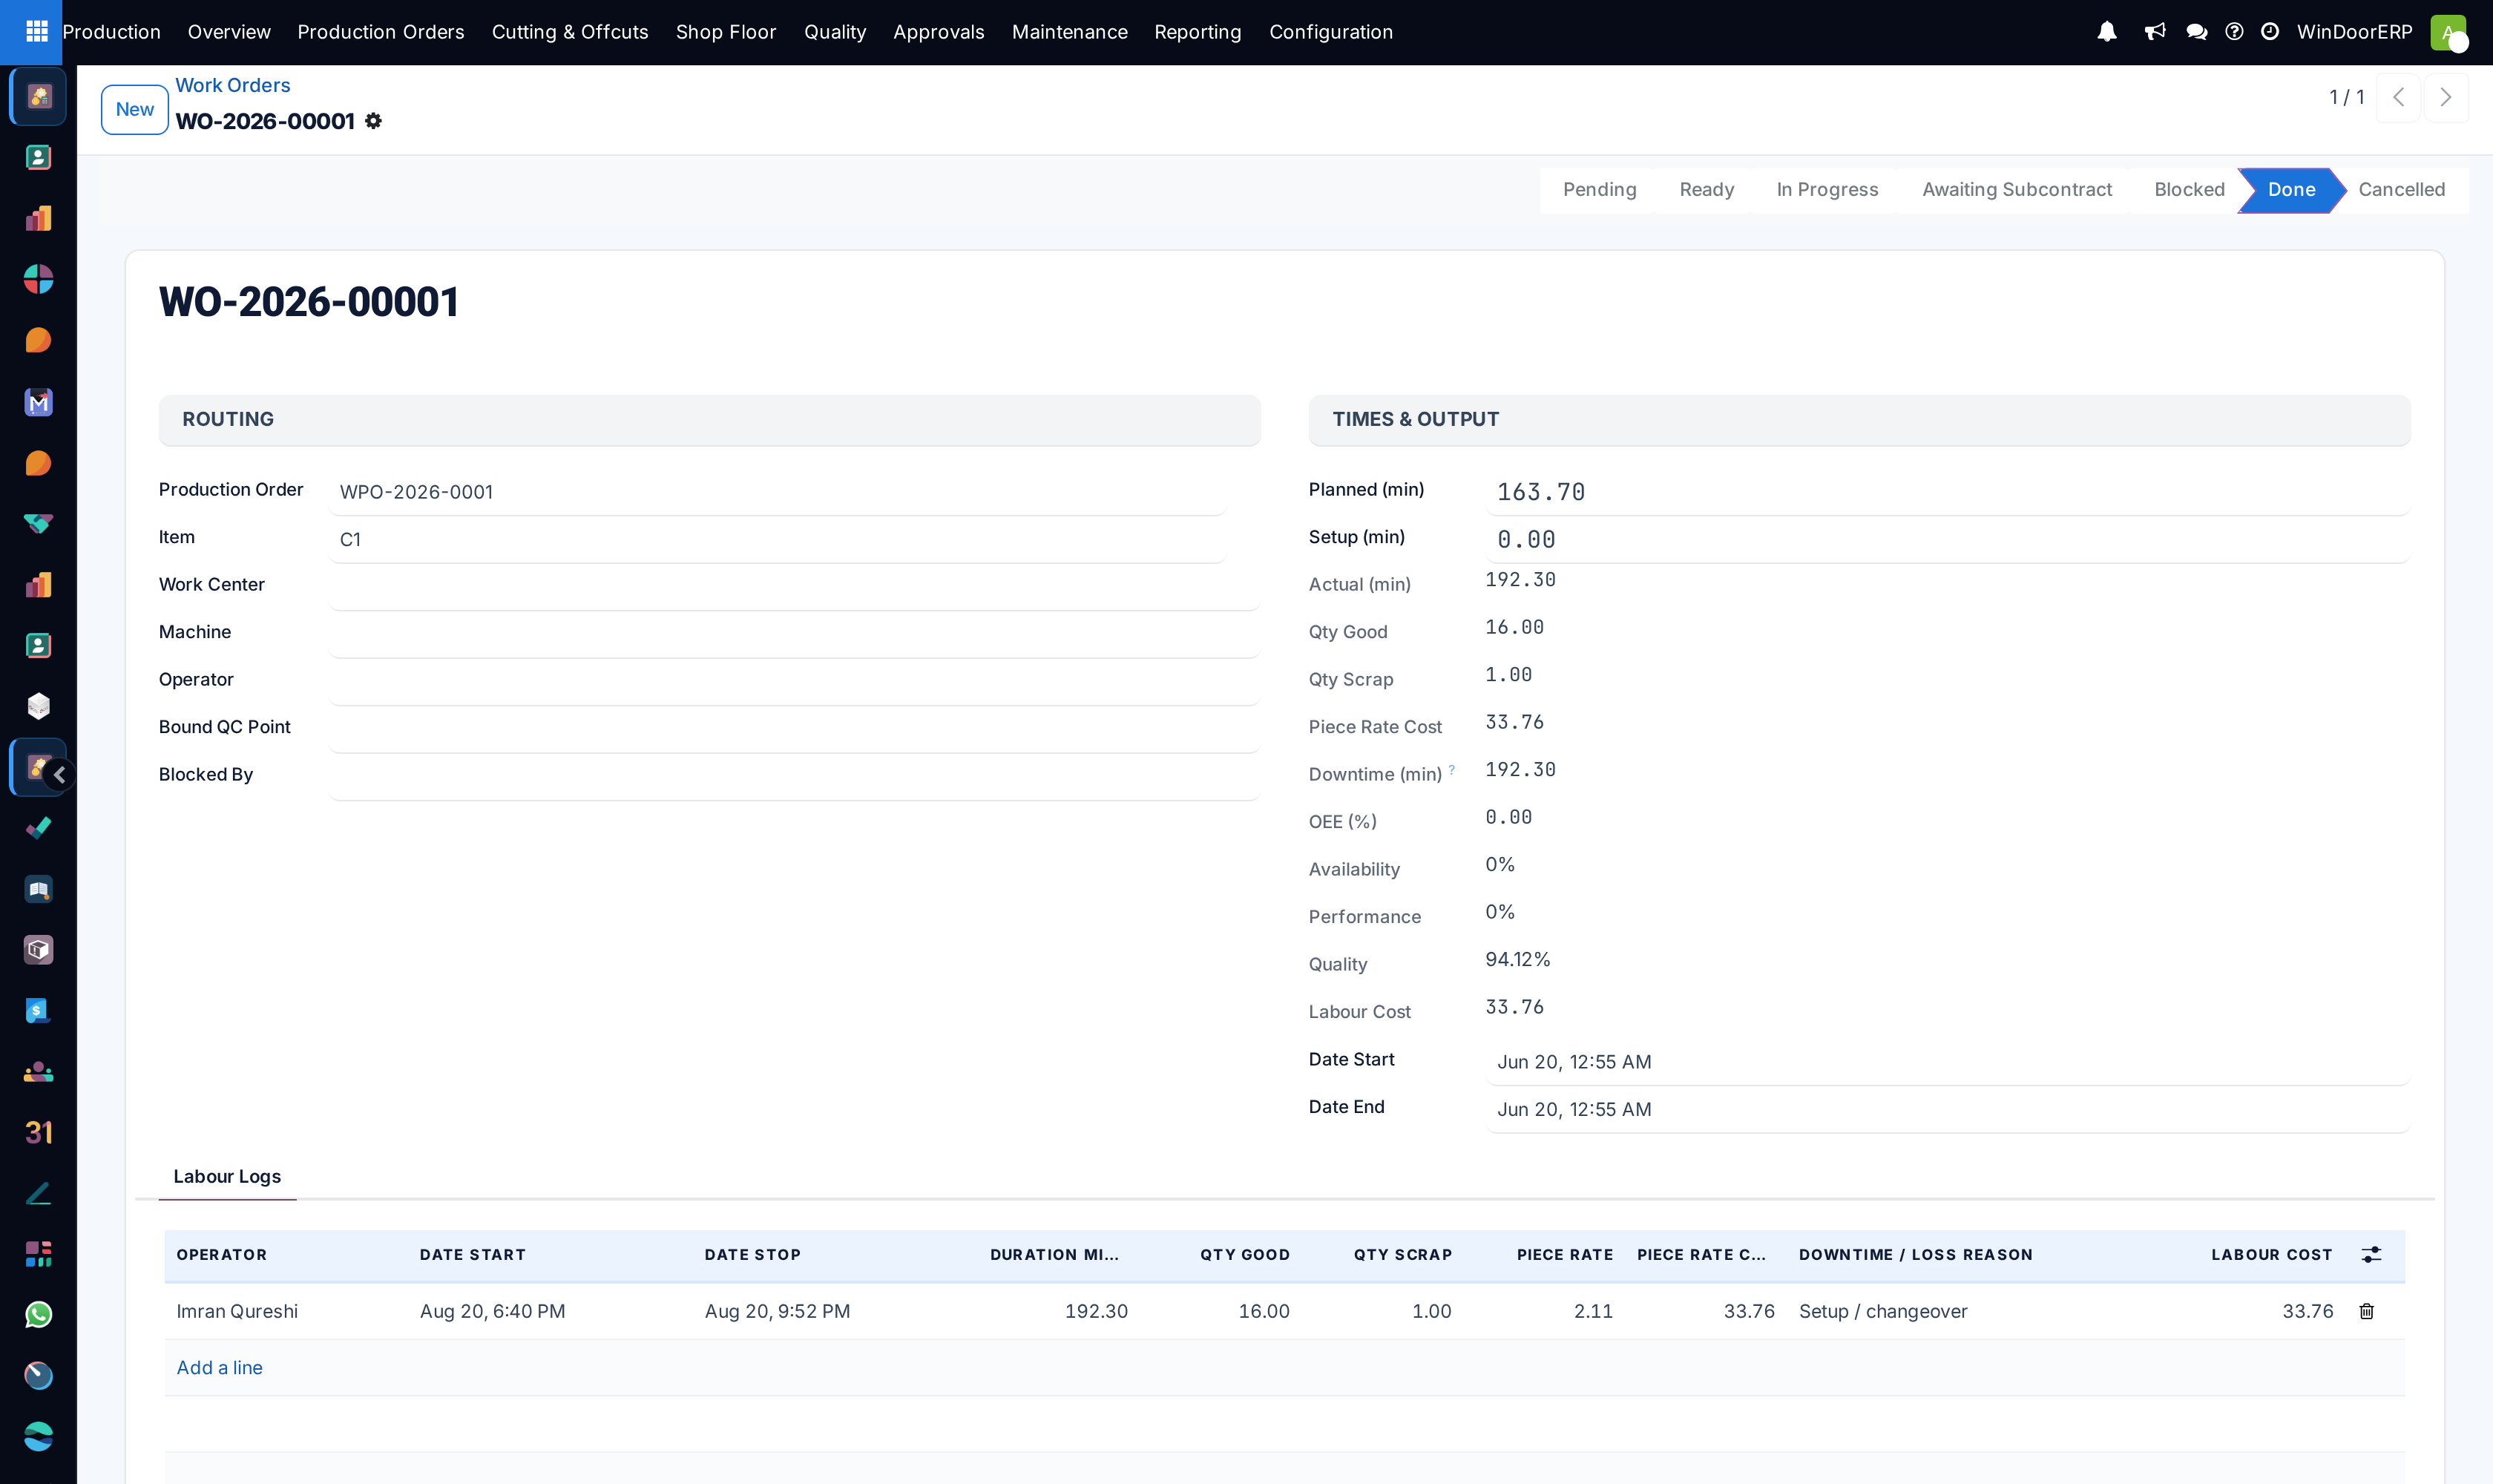Open the dashboard tiles app in sidebar
This screenshot has width=2493, height=1484.
pos(38,1254)
